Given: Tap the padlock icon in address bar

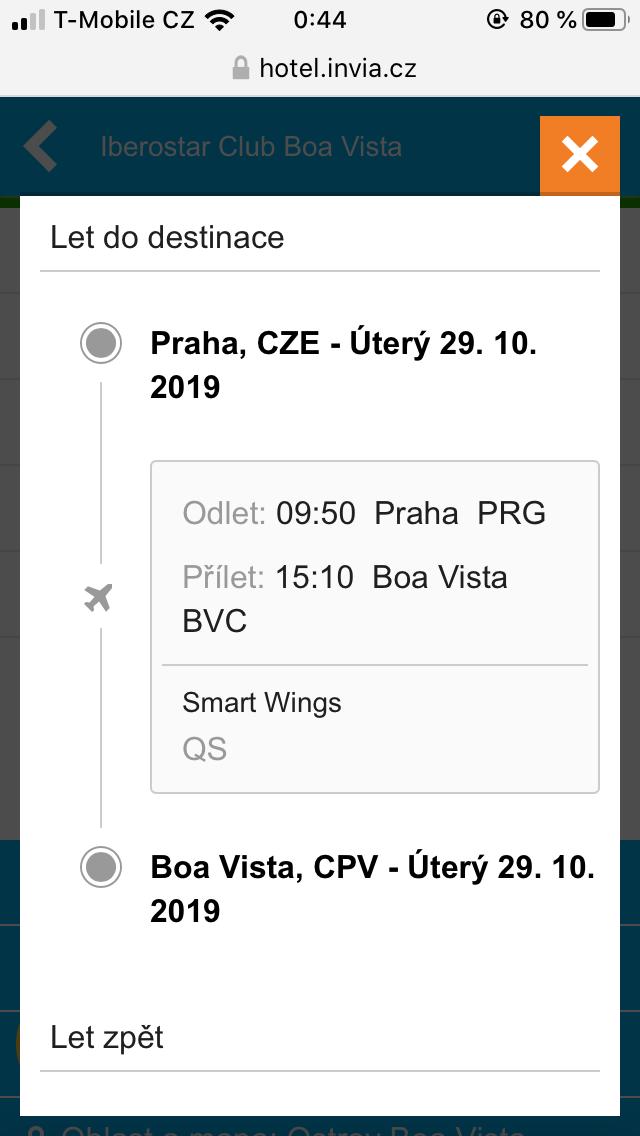Looking at the screenshot, I should (x=240, y=68).
